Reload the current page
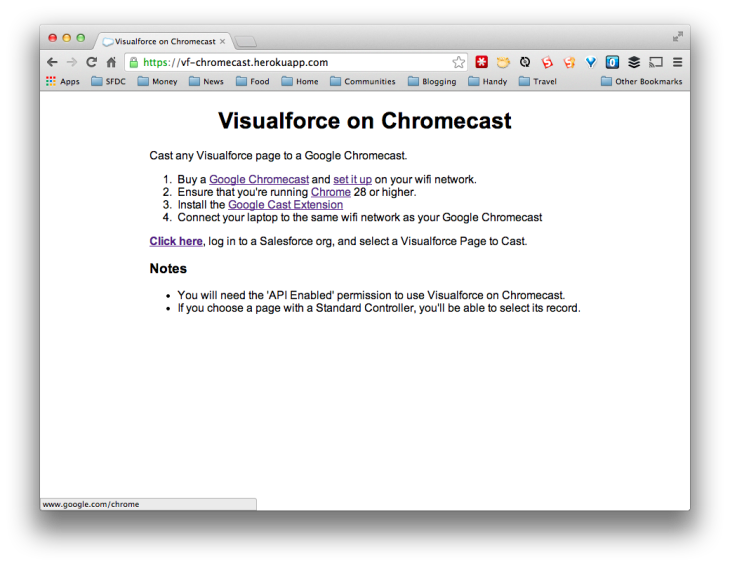This screenshot has width=730, height=566. (x=91, y=62)
